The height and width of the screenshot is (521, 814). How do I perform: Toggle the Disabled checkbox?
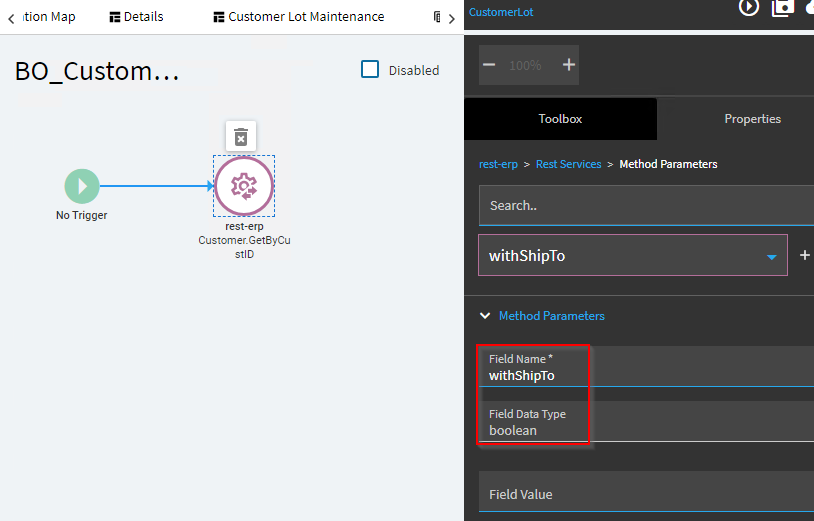370,70
